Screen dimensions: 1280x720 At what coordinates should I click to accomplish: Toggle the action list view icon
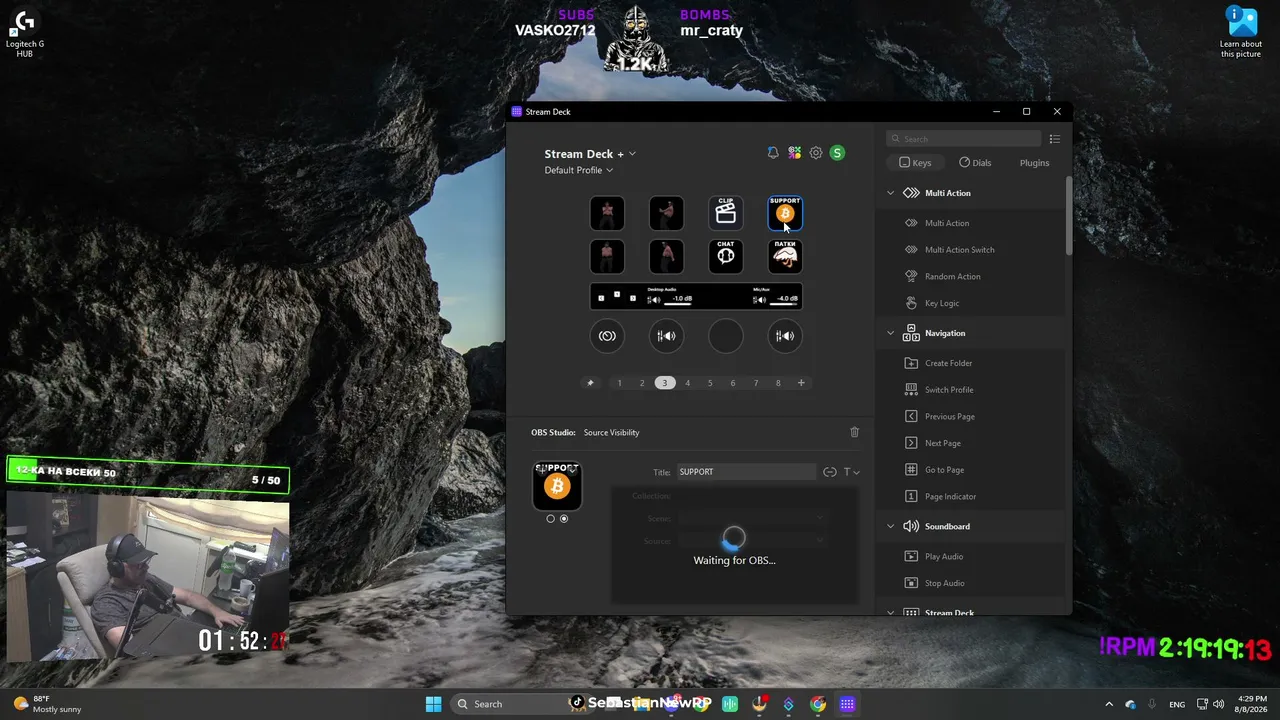click(x=1054, y=139)
